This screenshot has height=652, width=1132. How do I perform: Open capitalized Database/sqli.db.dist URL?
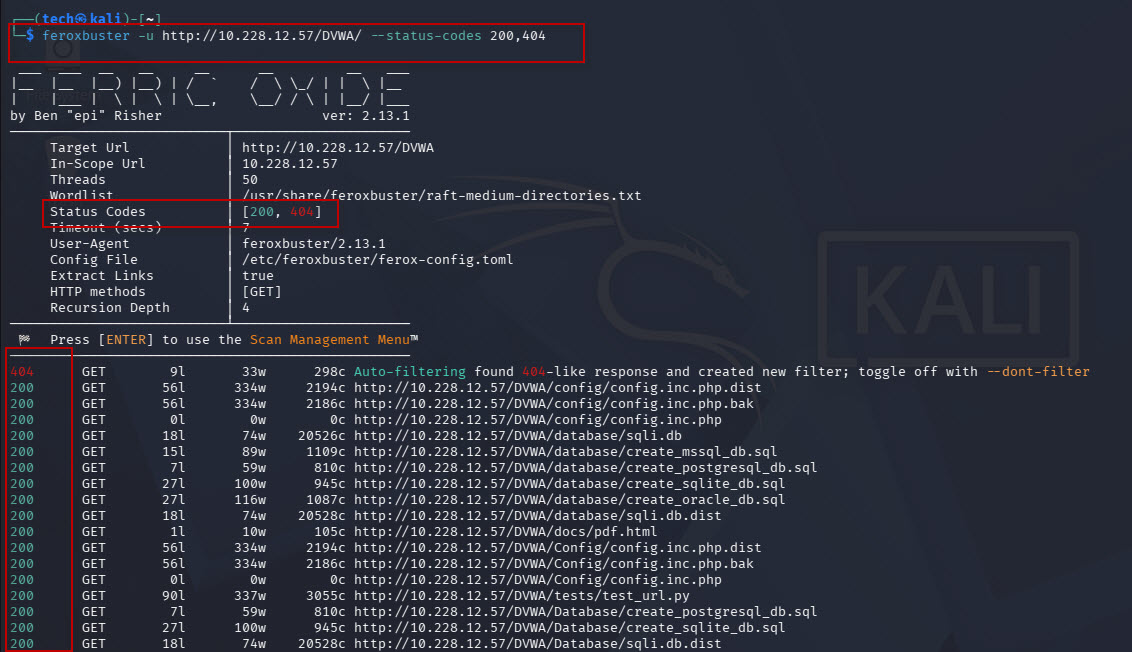point(538,643)
